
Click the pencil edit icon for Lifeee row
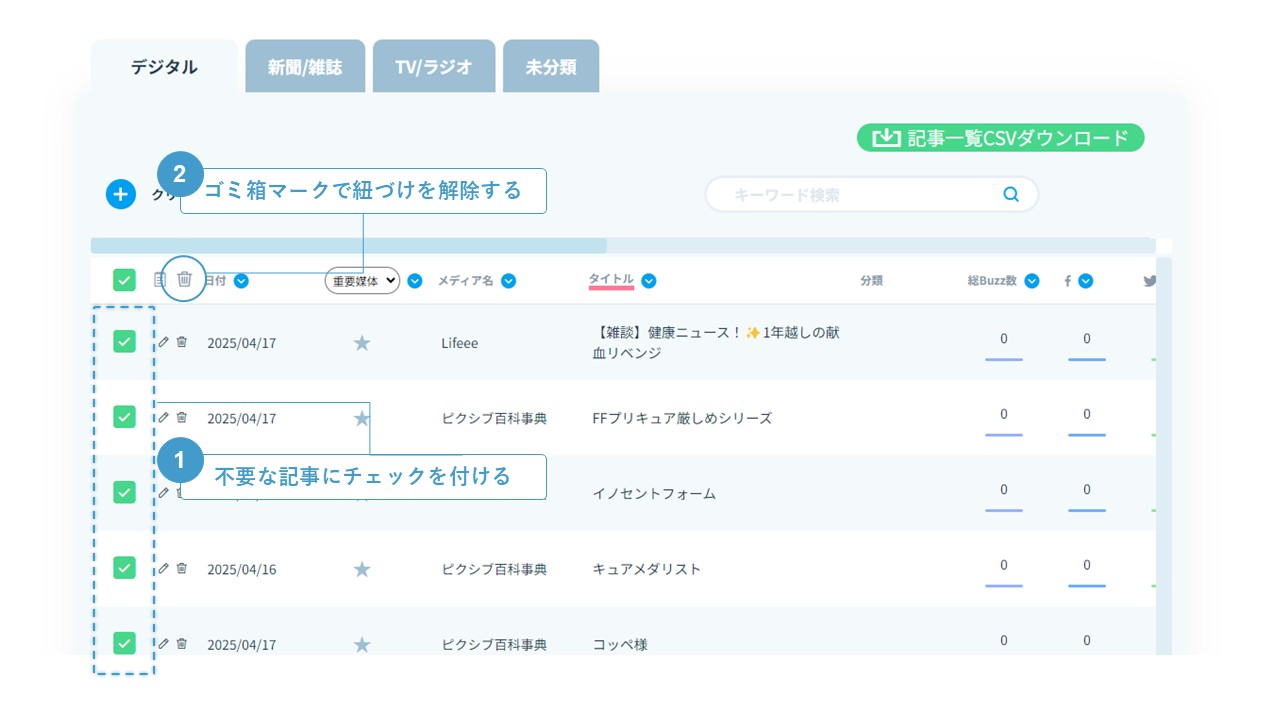tap(164, 342)
